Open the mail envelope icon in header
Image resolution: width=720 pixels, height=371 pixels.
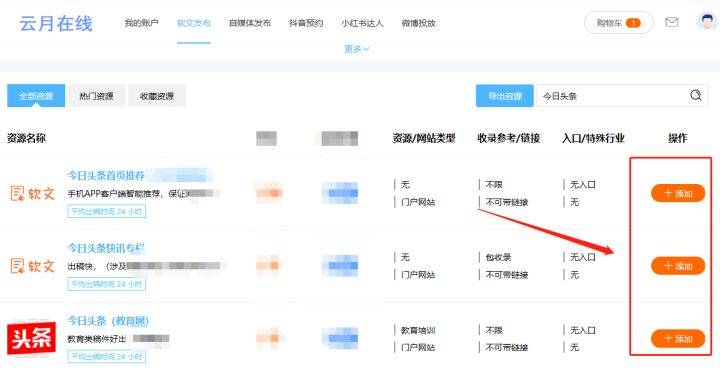click(x=672, y=22)
